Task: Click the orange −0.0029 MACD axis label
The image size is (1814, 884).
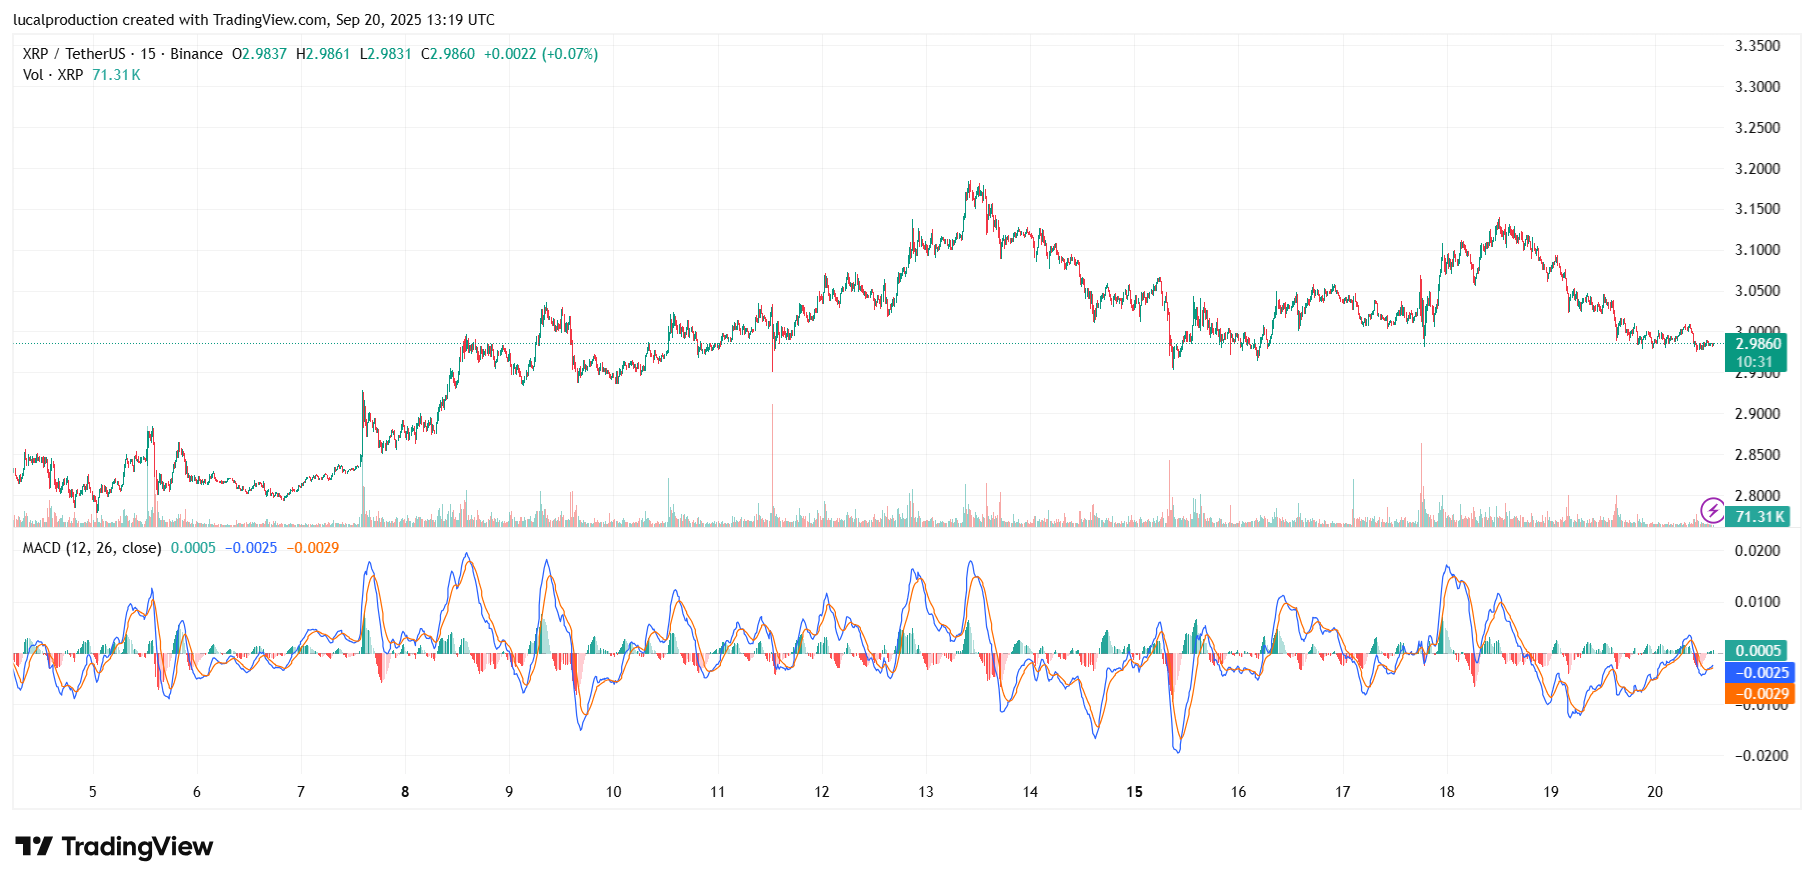Action: click(1760, 694)
